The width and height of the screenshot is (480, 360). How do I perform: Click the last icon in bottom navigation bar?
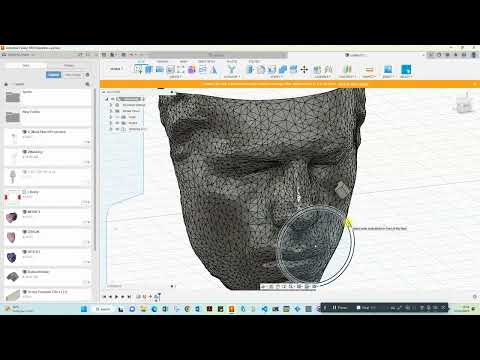pyautogui.click(x=313, y=286)
